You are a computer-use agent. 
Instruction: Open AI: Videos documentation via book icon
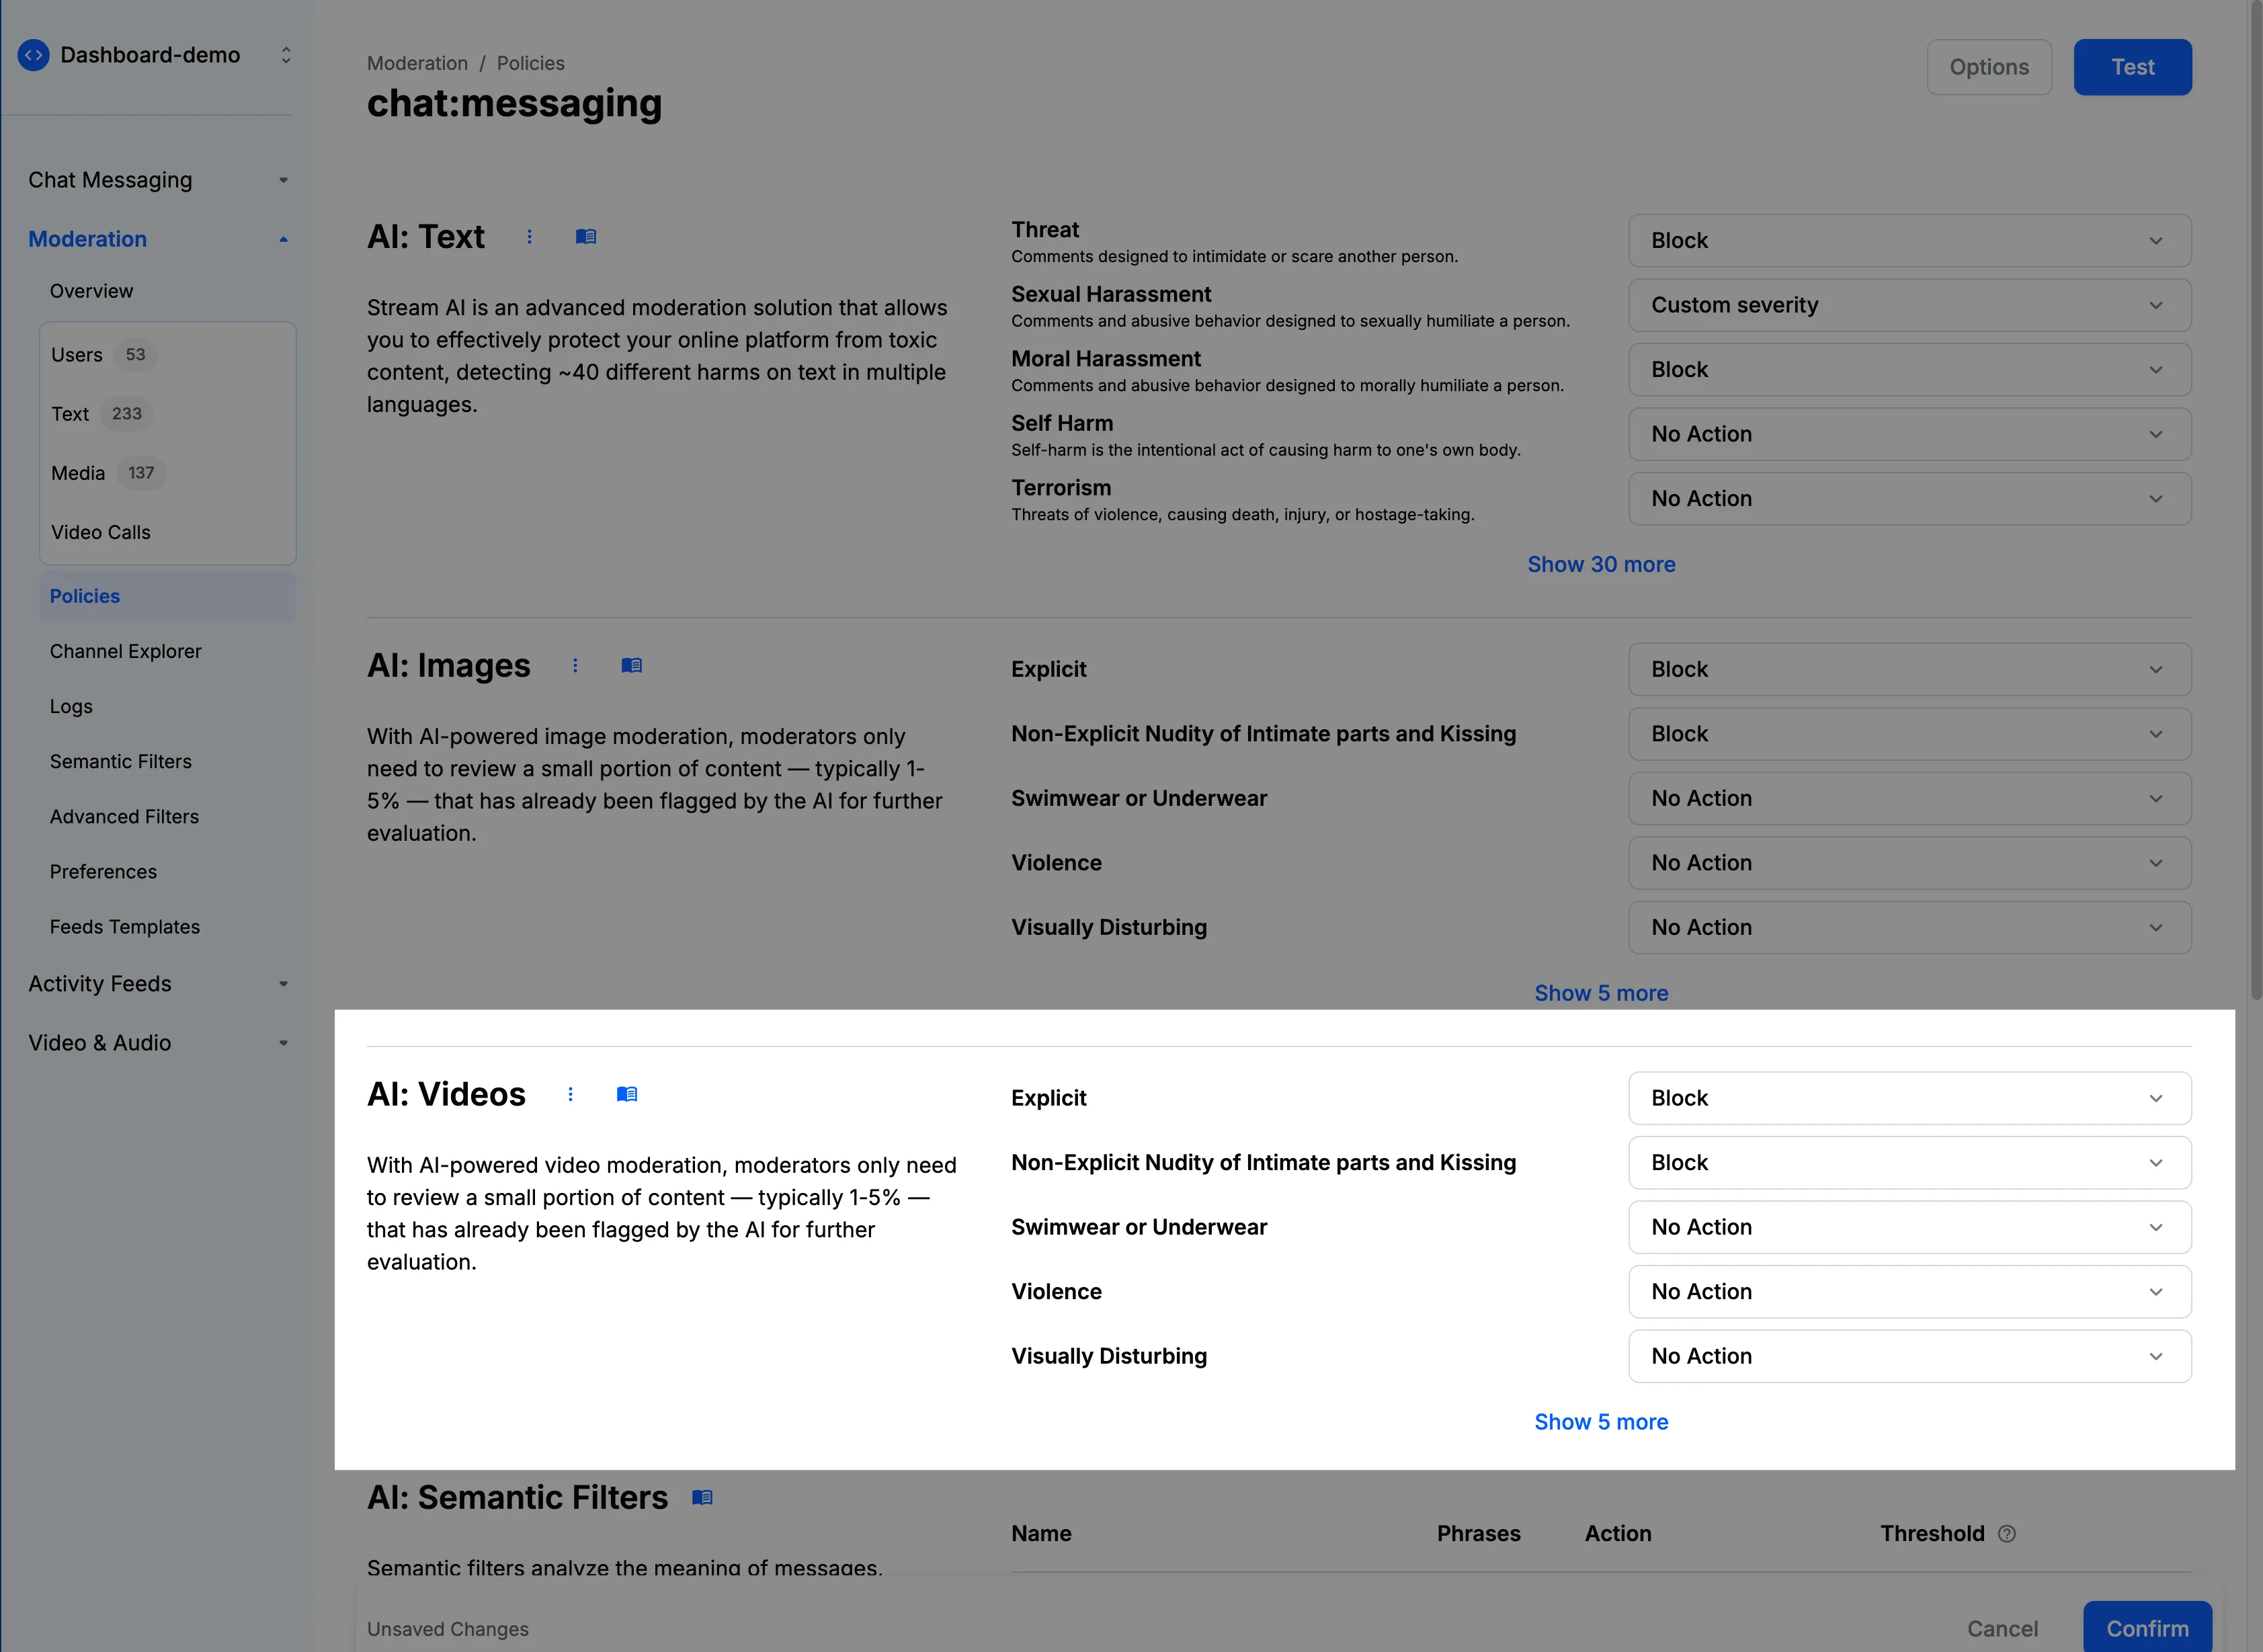coord(627,1094)
